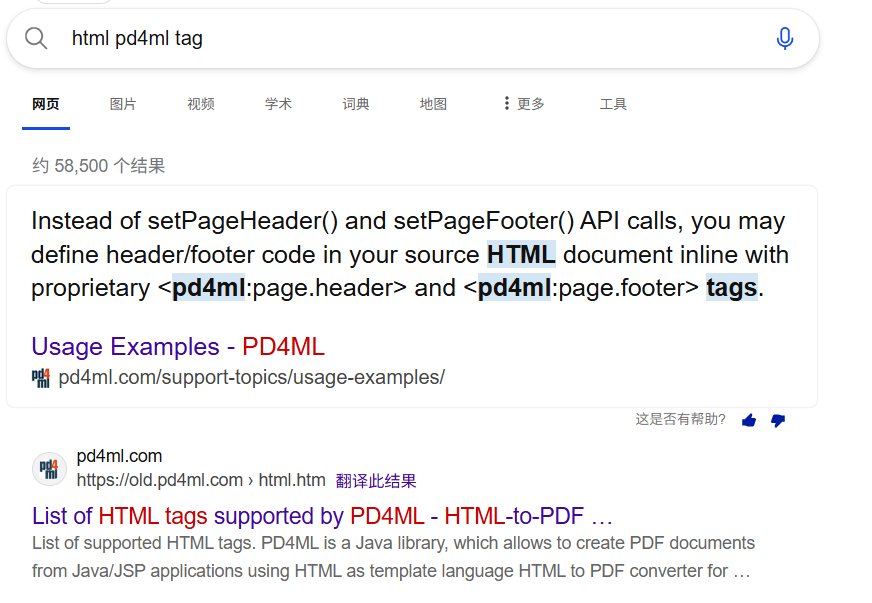Focus the search box with 'html pd4ml tag'

(413, 38)
